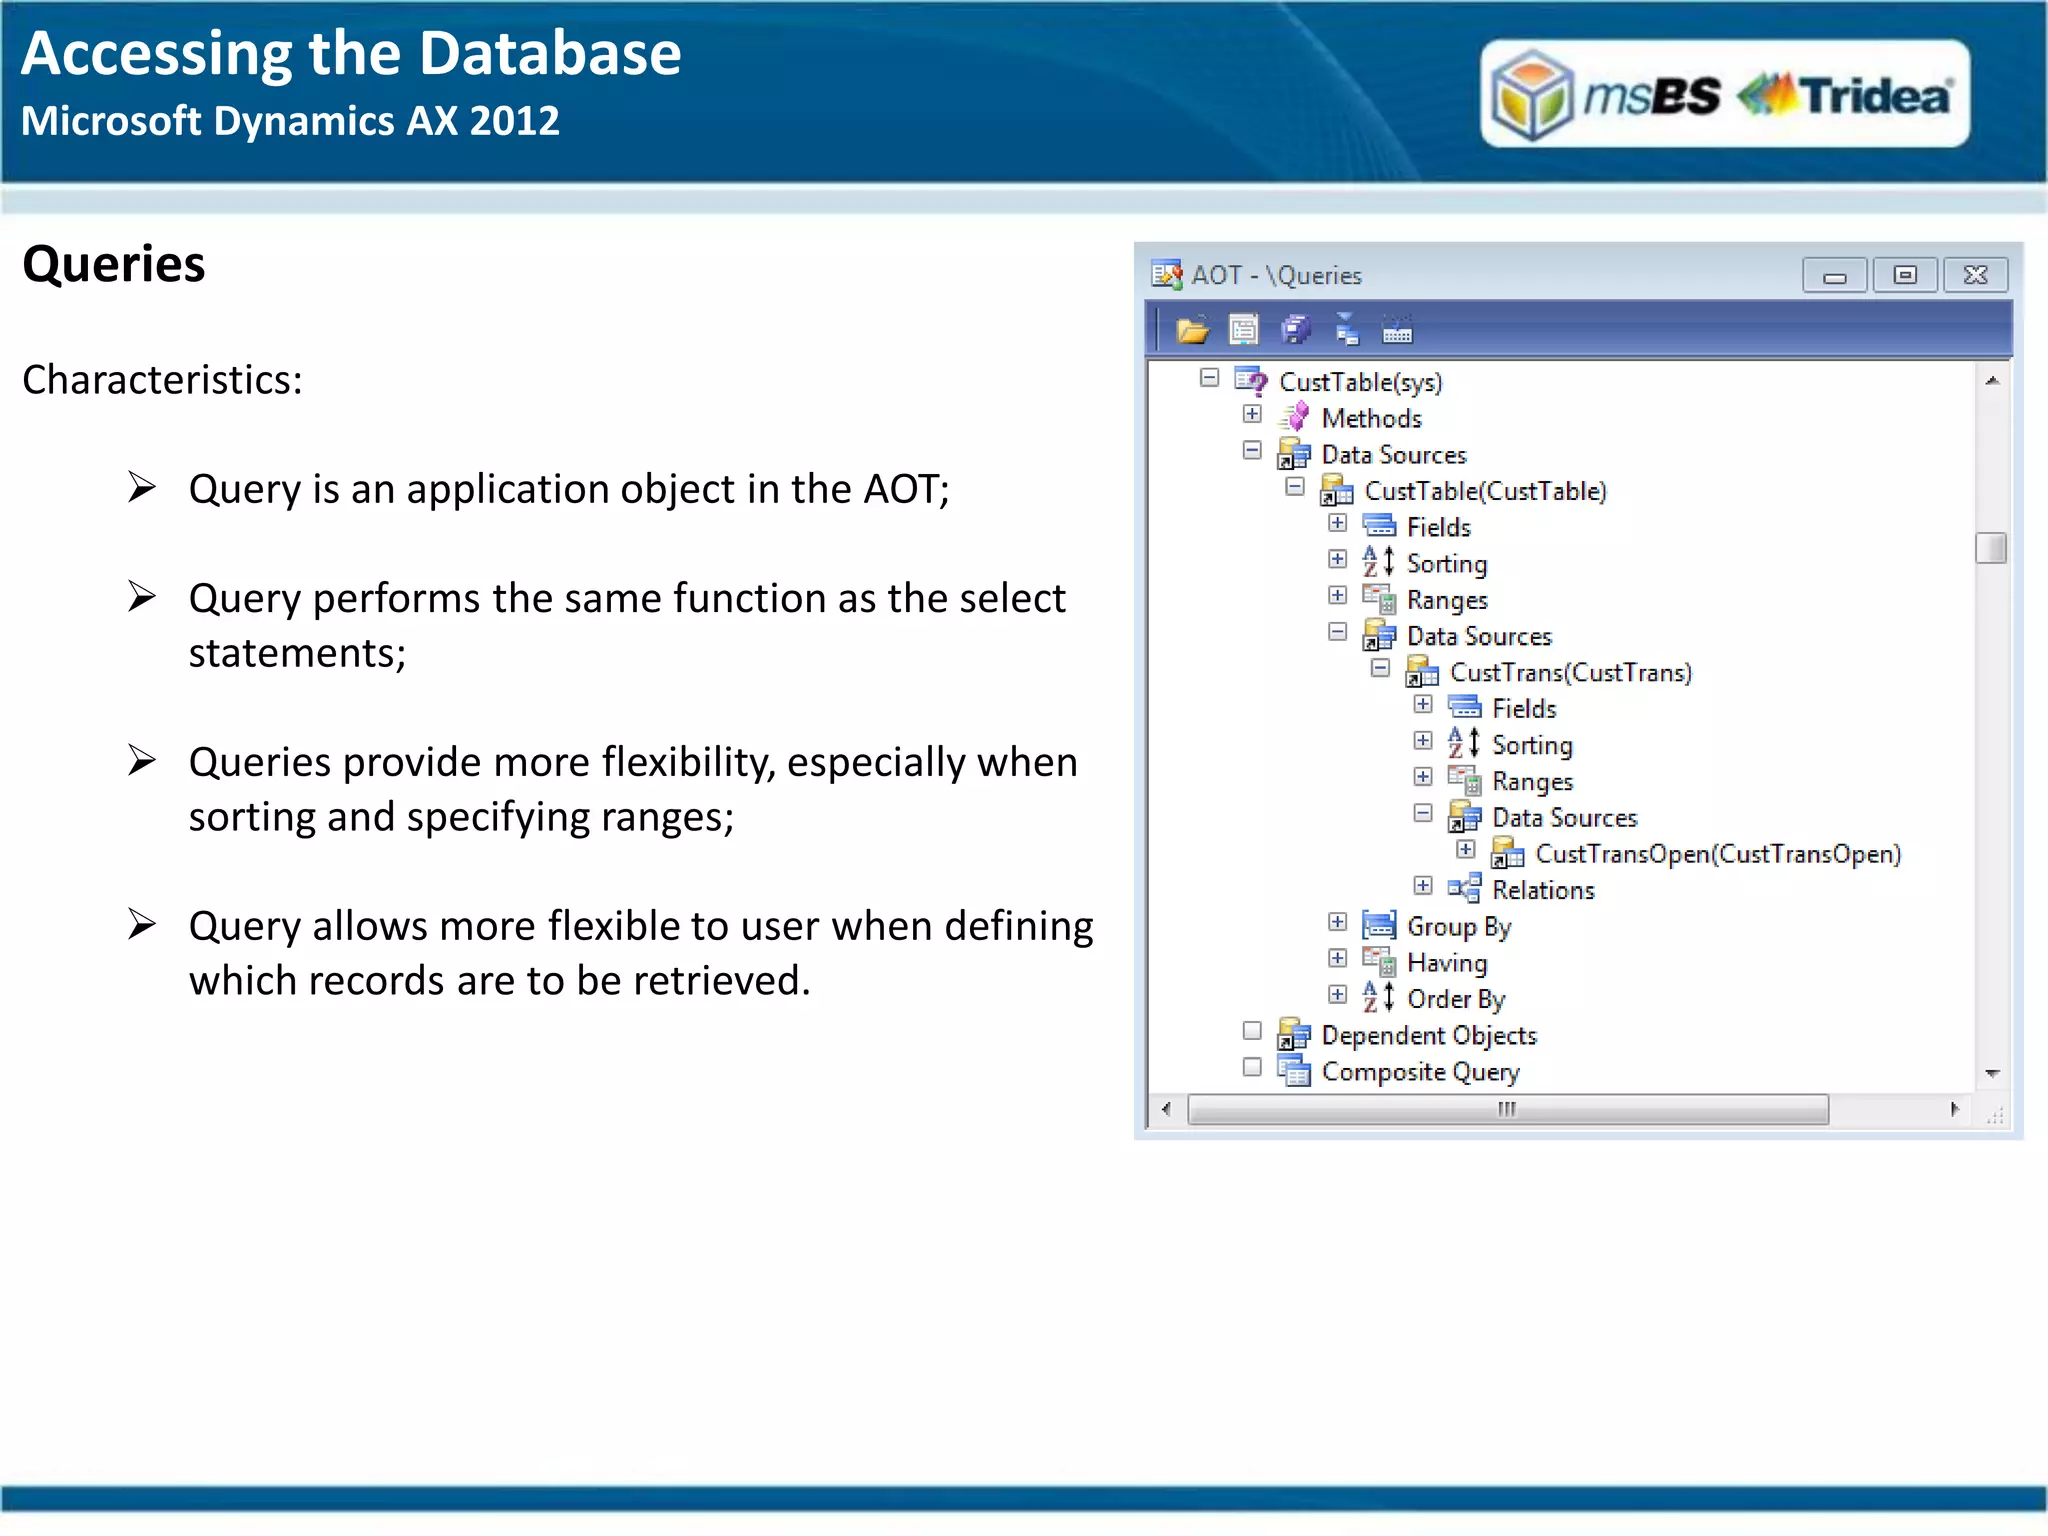Screen dimensions: 2048x1536
Task: Expand Fields under CustTable(CustTable)
Action: [x=1338, y=523]
